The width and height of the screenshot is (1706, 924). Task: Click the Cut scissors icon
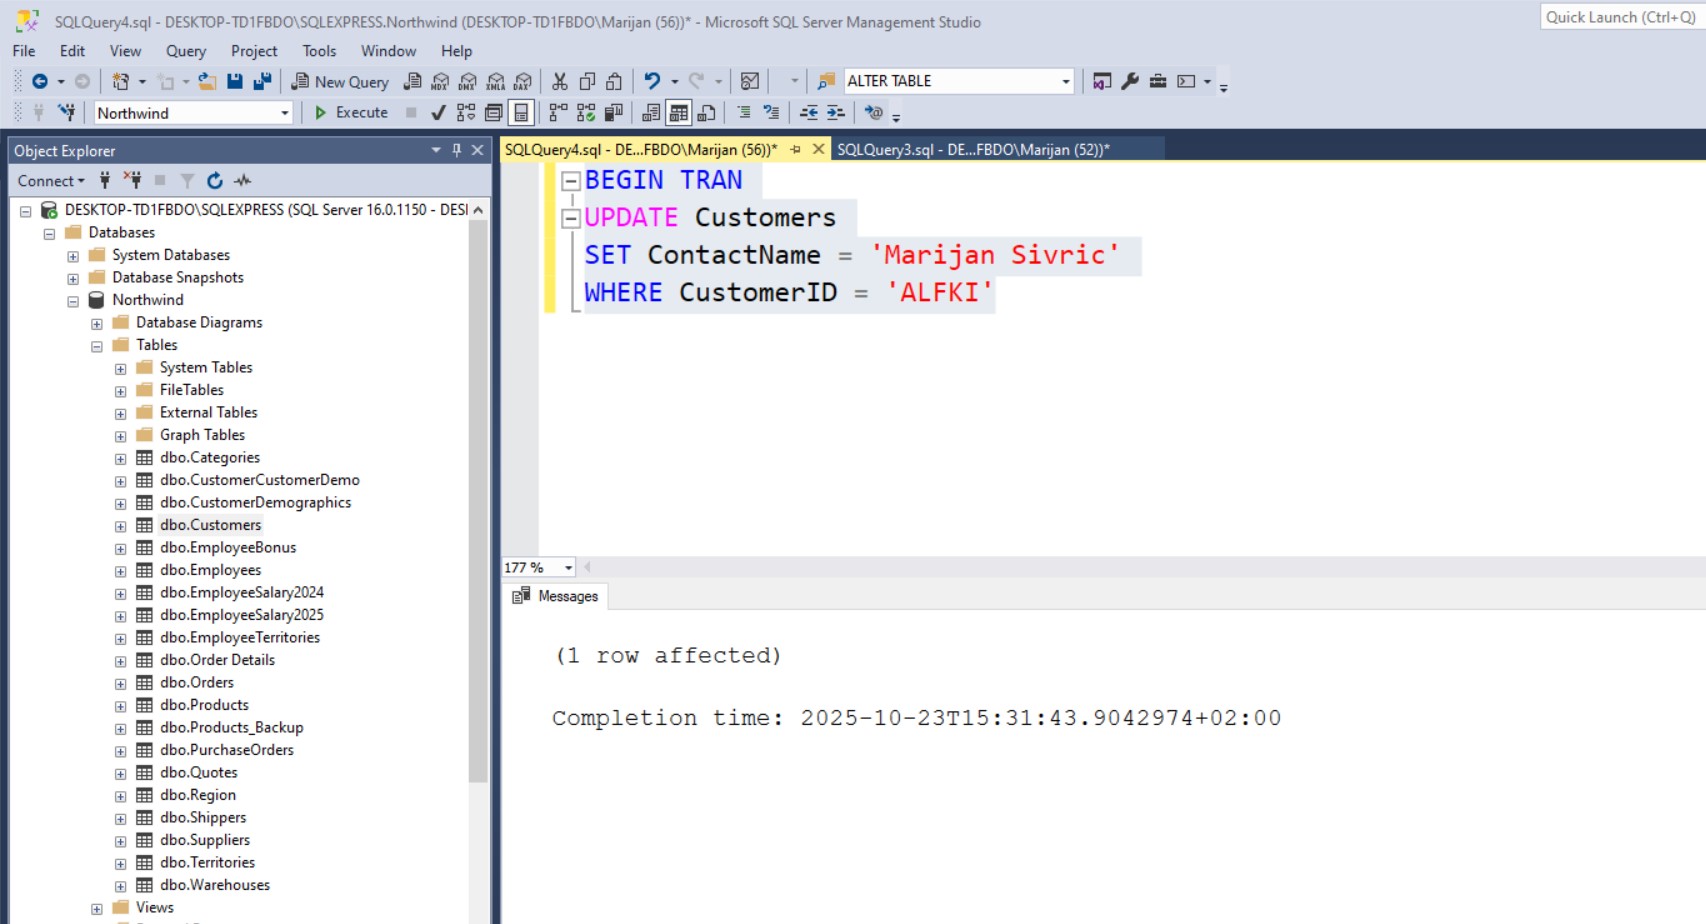(560, 81)
